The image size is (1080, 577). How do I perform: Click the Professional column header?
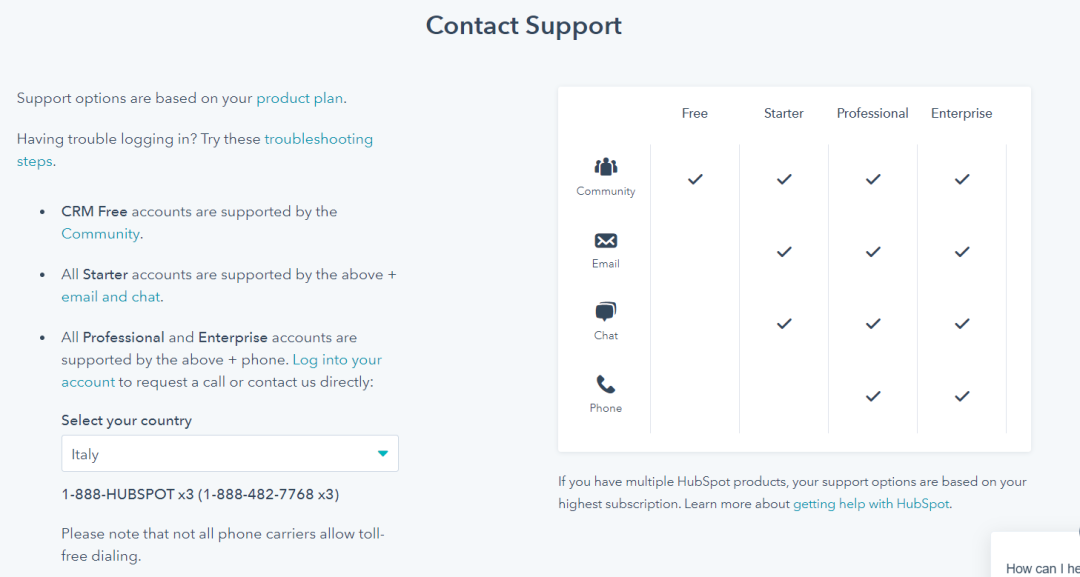point(873,113)
